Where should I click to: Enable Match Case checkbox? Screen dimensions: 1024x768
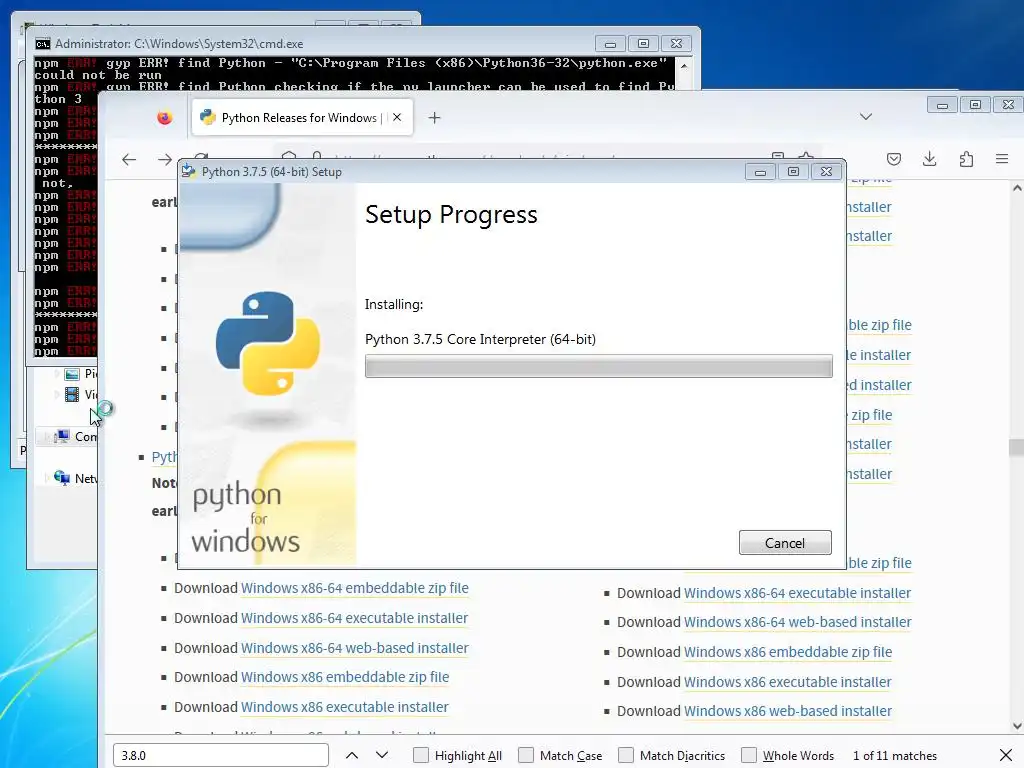pos(526,755)
